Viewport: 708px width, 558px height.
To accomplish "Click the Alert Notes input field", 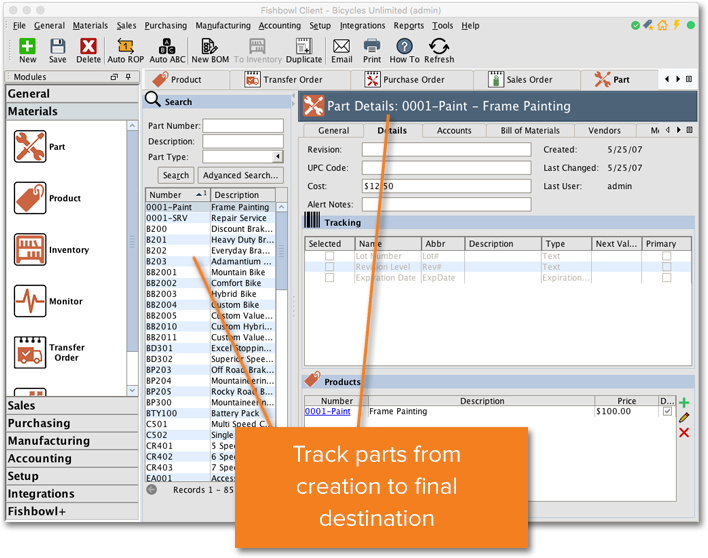I will pos(446,204).
